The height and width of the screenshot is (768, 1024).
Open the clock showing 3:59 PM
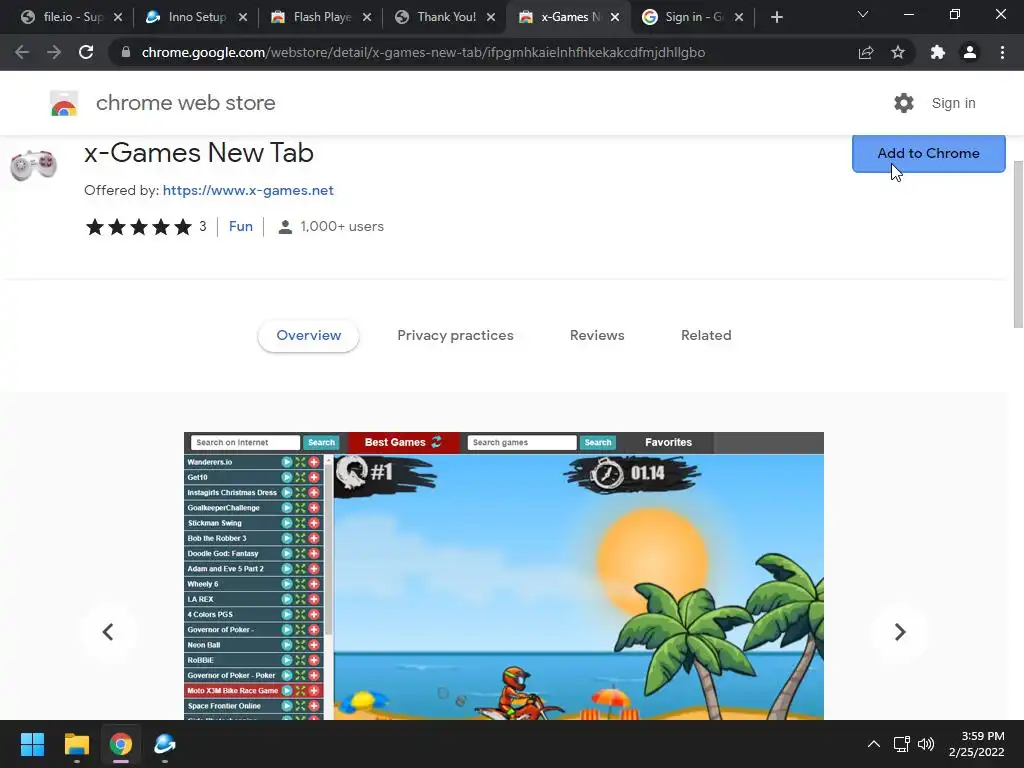click(976, 744)
